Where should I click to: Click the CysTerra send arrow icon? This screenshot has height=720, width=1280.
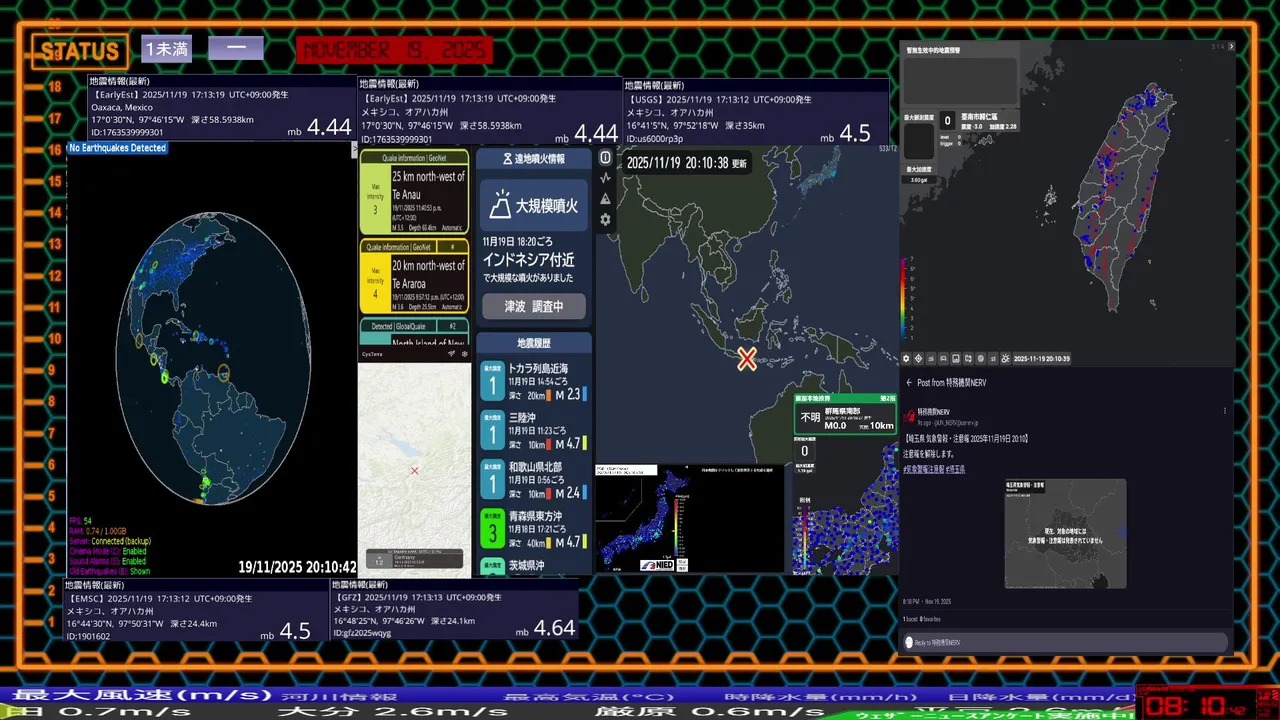(452, 354)
